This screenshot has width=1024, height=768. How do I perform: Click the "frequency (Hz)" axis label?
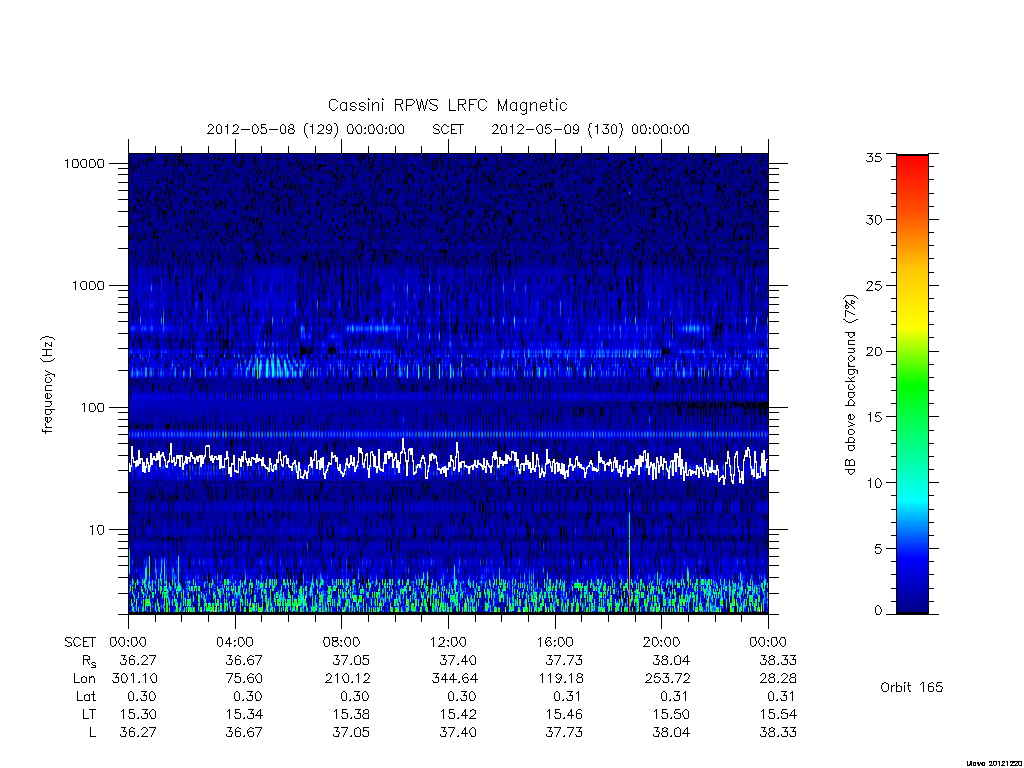click(x=48, y=385)
